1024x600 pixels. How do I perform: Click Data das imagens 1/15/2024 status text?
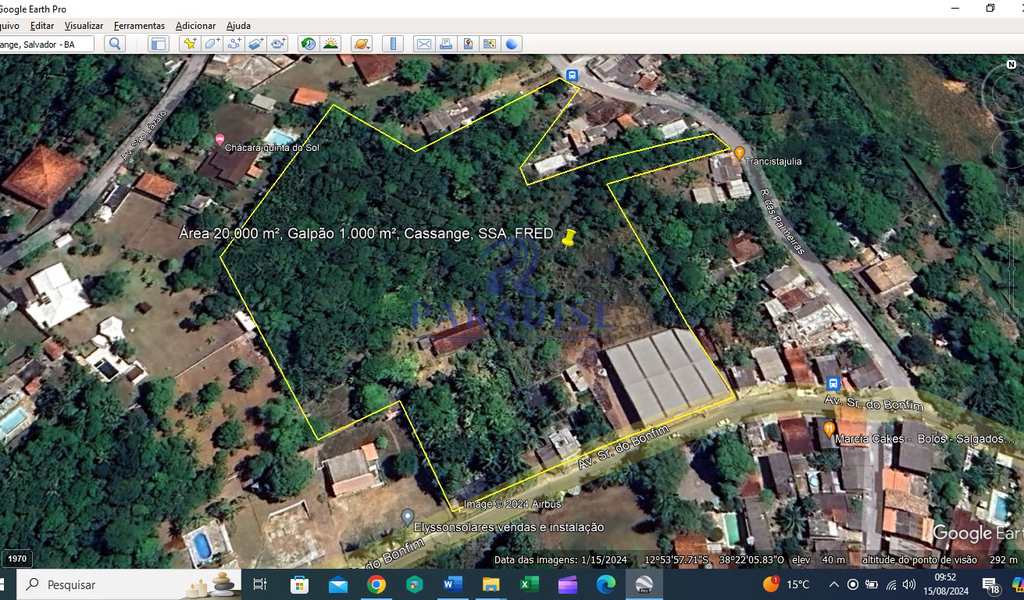[560, 560]
